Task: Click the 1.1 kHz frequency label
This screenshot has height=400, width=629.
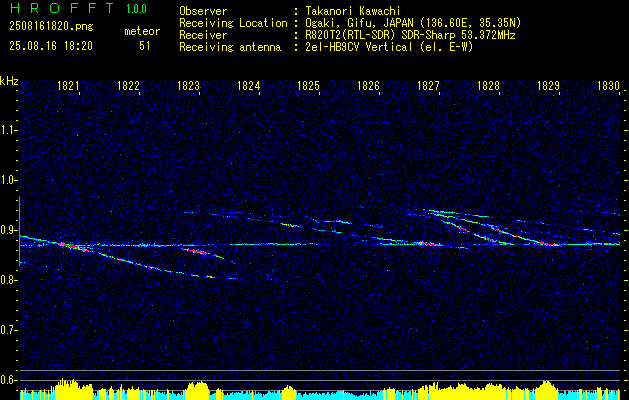Action: tap(8, 130)
